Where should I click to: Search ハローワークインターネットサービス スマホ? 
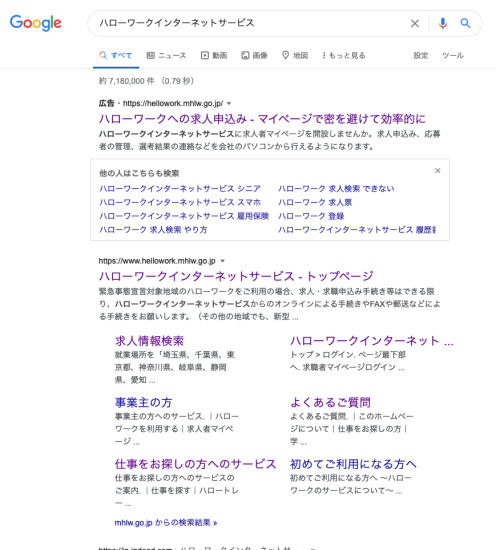click(x=180, y=202)
